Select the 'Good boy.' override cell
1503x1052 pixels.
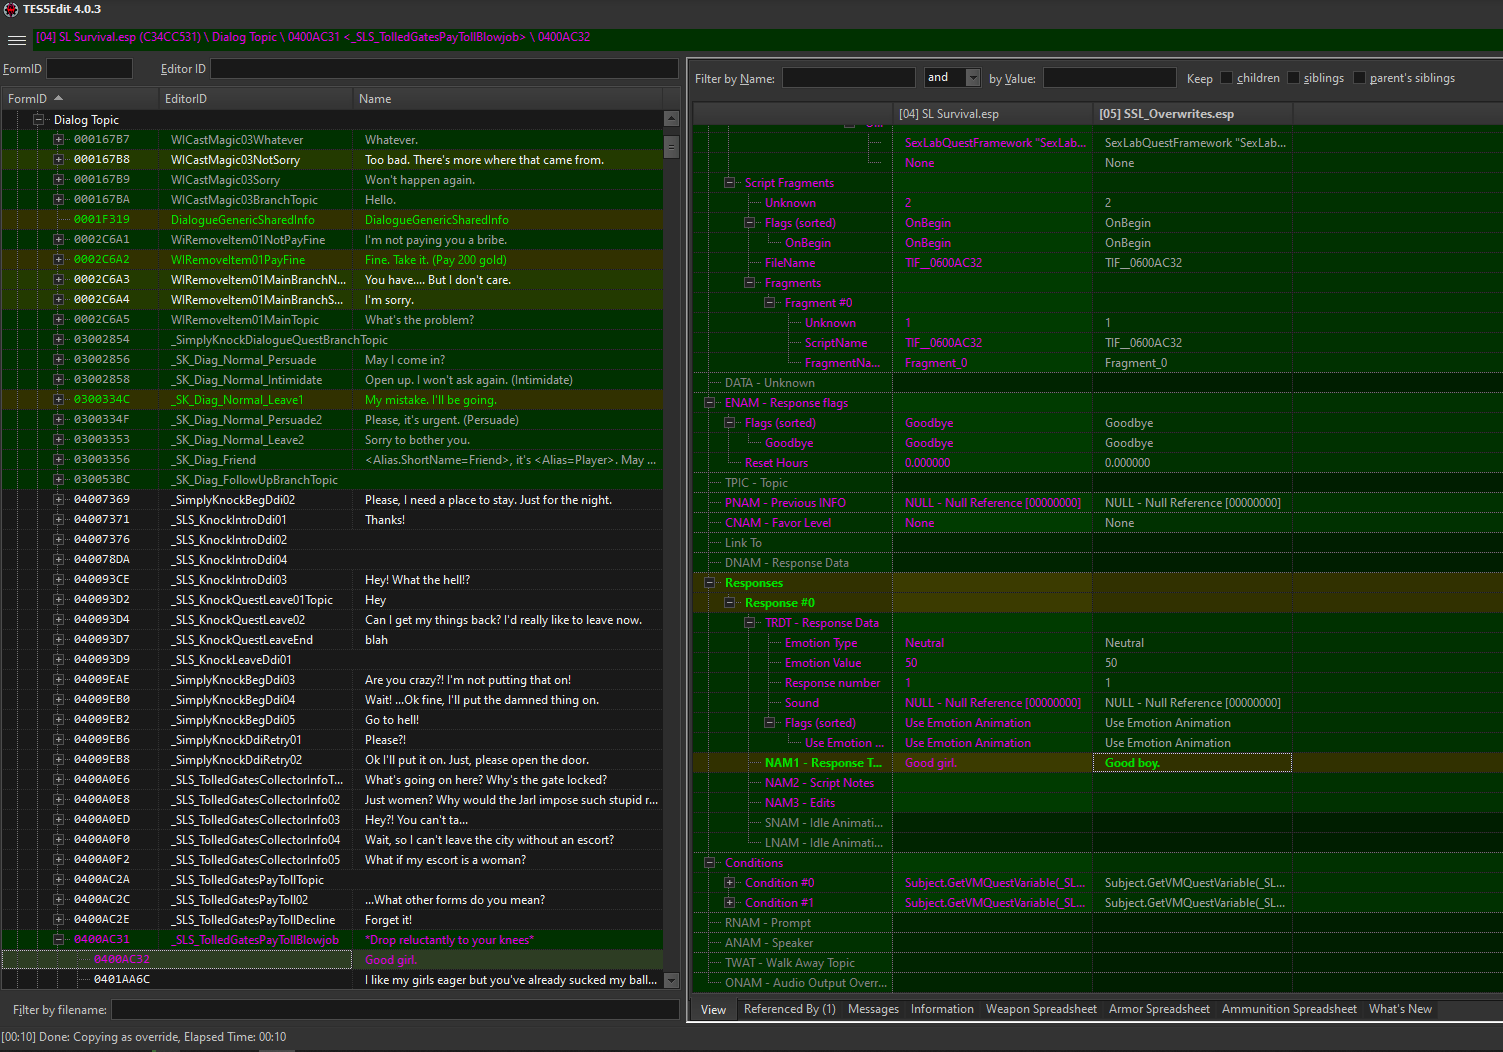click(1192, 763)
